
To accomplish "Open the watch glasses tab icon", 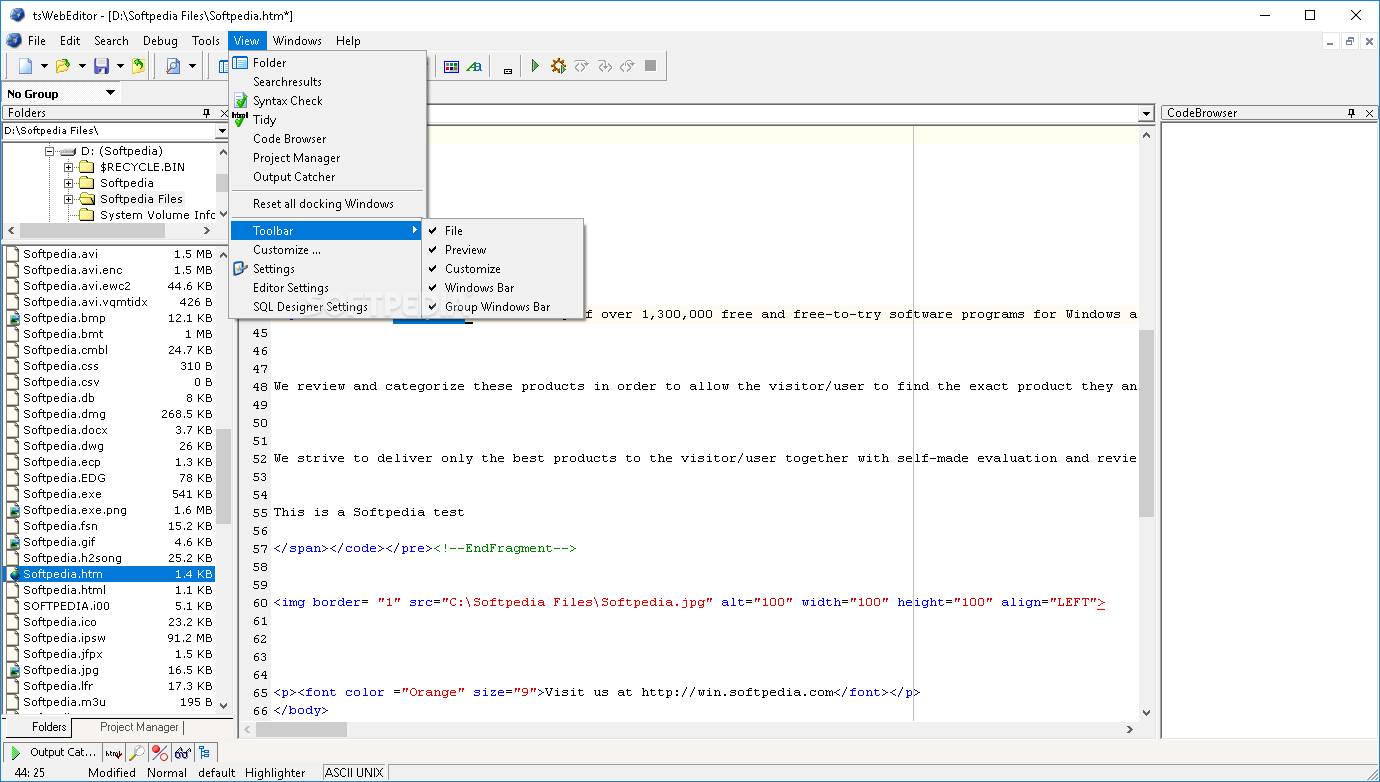I will coord(182,752).
